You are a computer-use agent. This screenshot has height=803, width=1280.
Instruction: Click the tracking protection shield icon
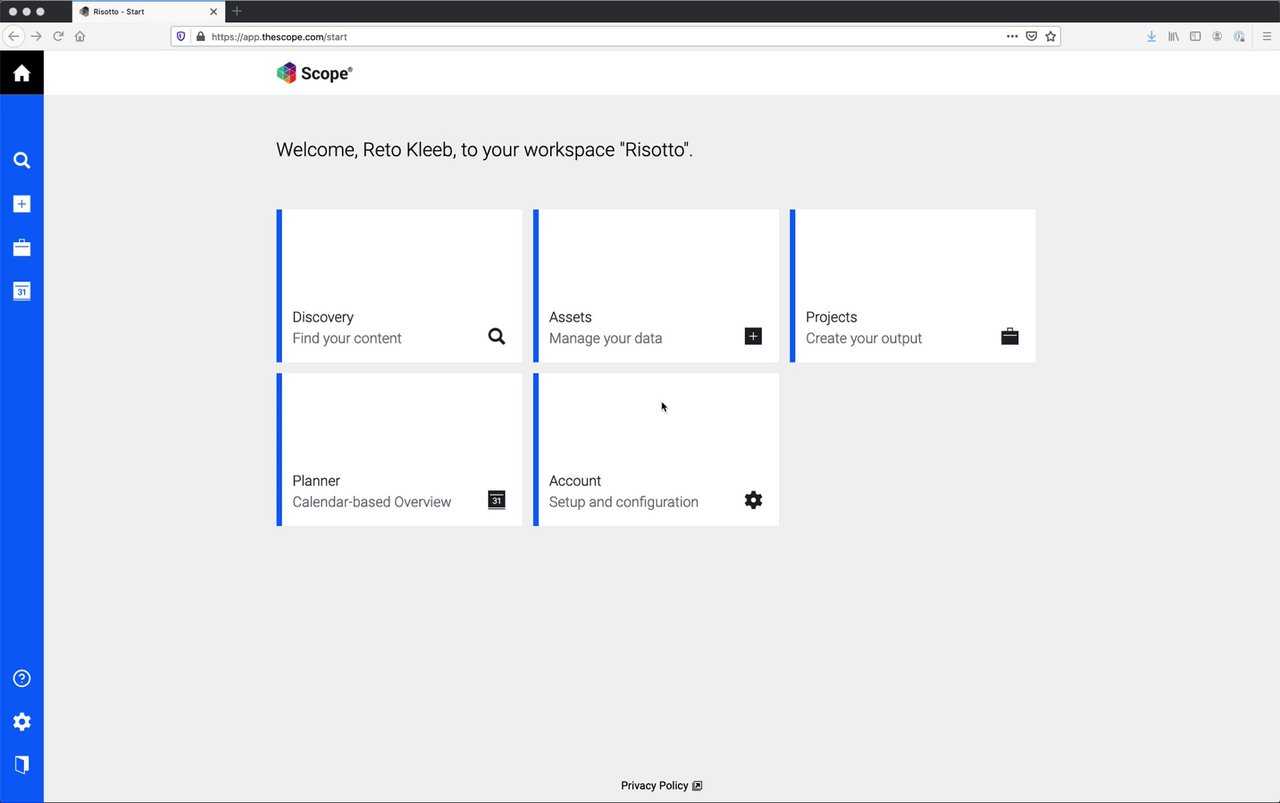point(181,36)
